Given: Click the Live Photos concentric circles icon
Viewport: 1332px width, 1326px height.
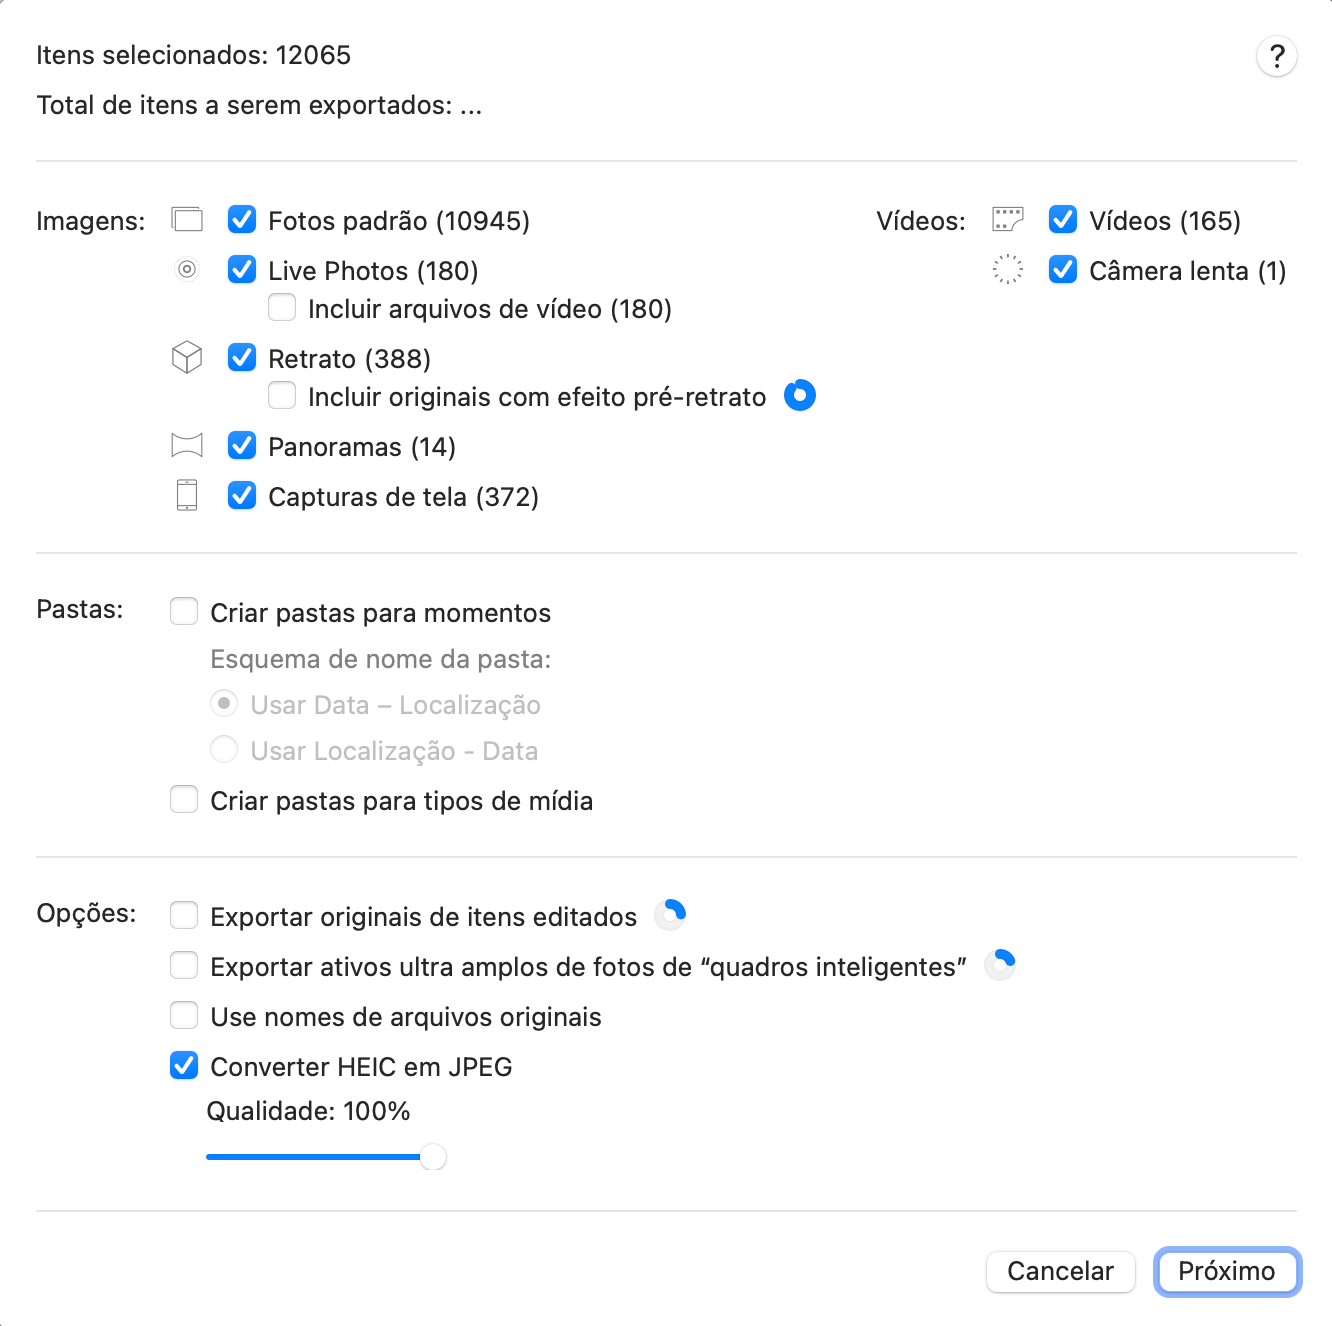Looking at the screenshot, I should point(187,269).
